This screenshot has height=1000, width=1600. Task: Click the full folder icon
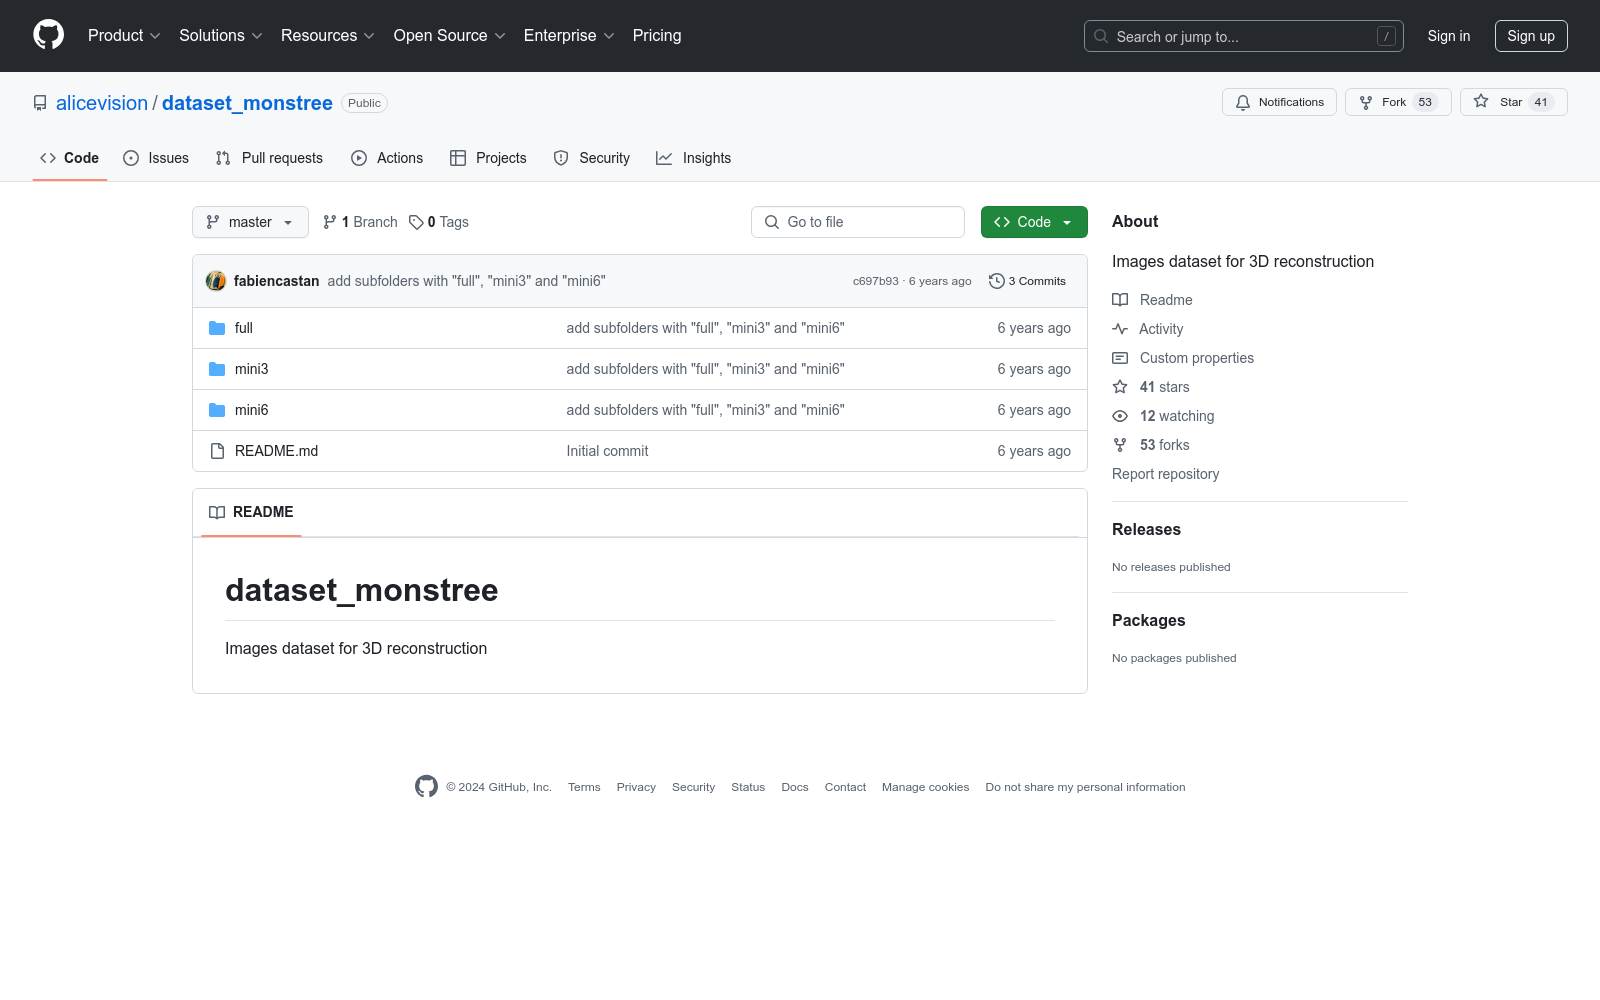coord(217,328)
